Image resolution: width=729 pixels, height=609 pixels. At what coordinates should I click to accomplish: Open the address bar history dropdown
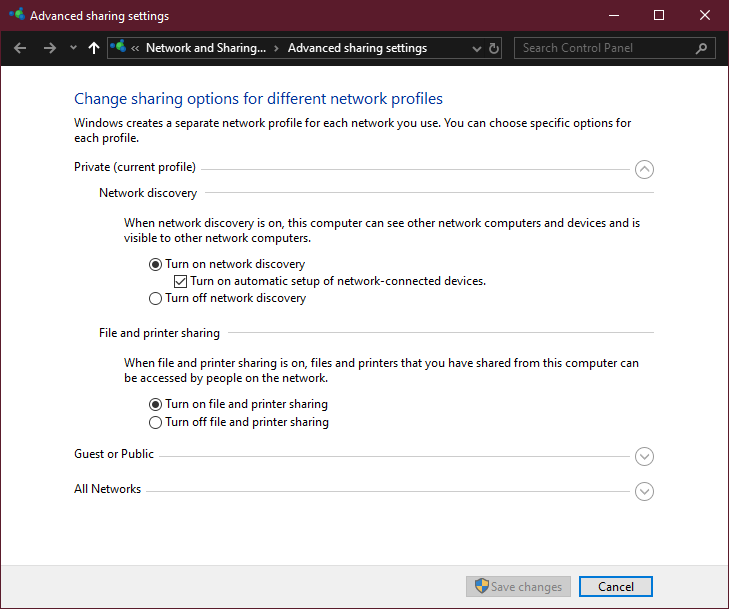476,48
